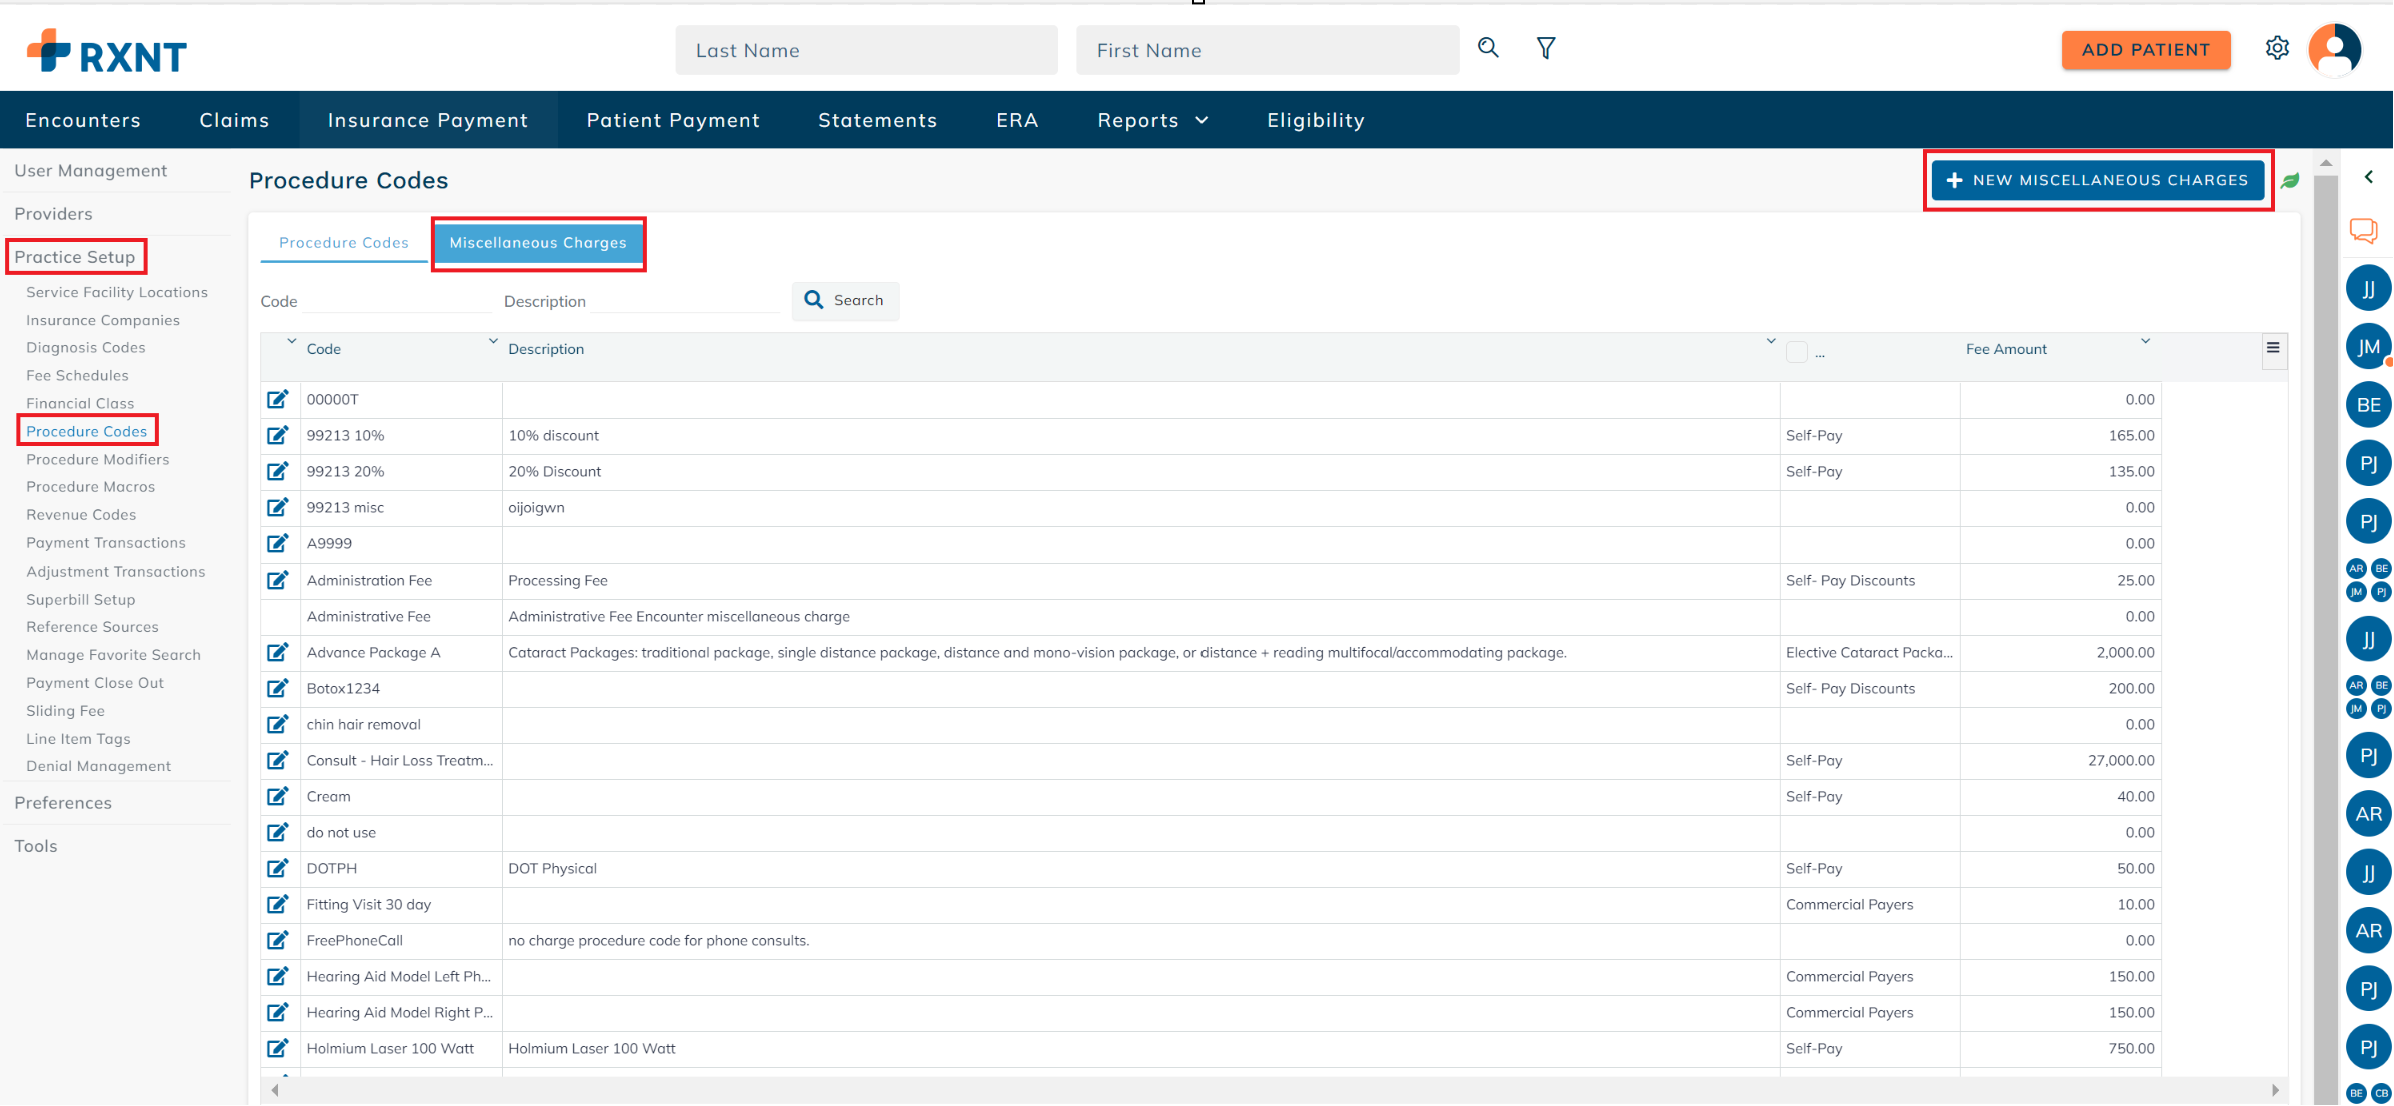This screenshot has width=2394, height=1106.
Task: Click the green leaf icon near New Miscellaneous Charges
Action: coord(2291,180)
